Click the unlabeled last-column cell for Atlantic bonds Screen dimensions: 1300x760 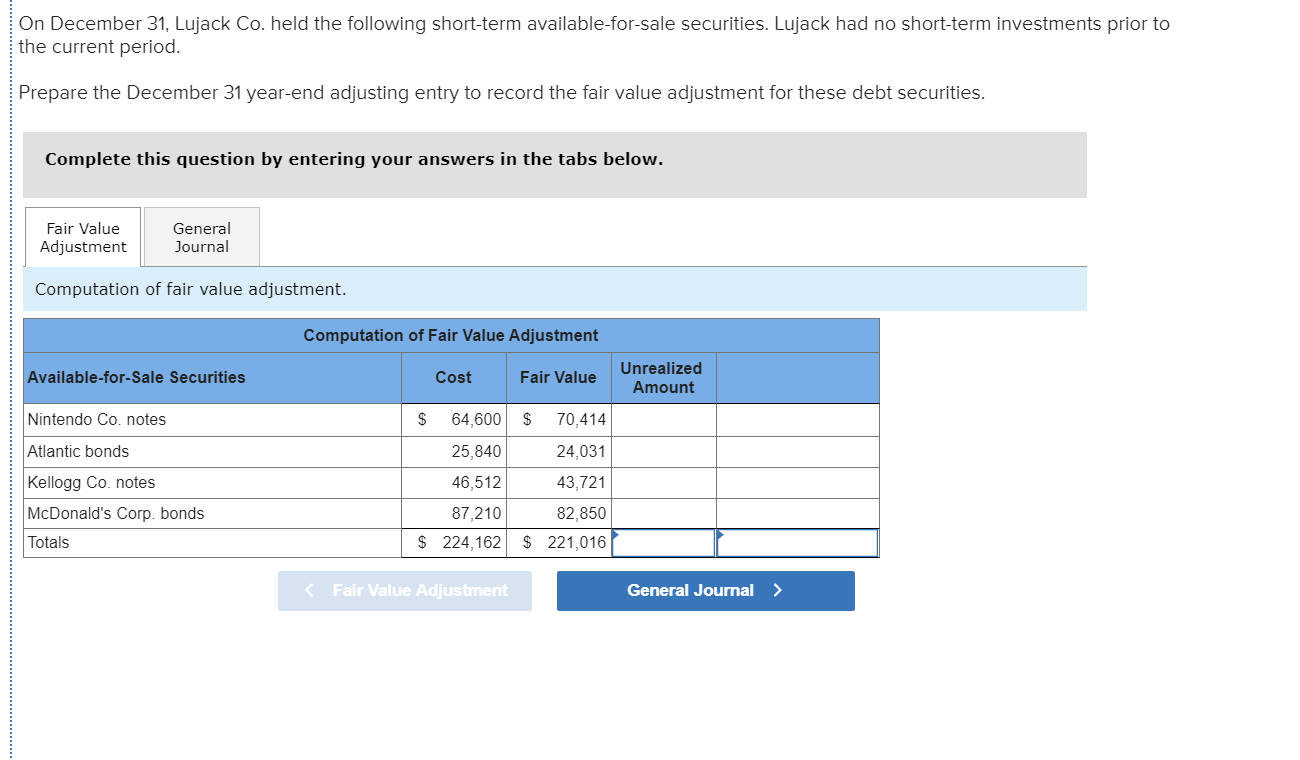[x=798, y=452]
